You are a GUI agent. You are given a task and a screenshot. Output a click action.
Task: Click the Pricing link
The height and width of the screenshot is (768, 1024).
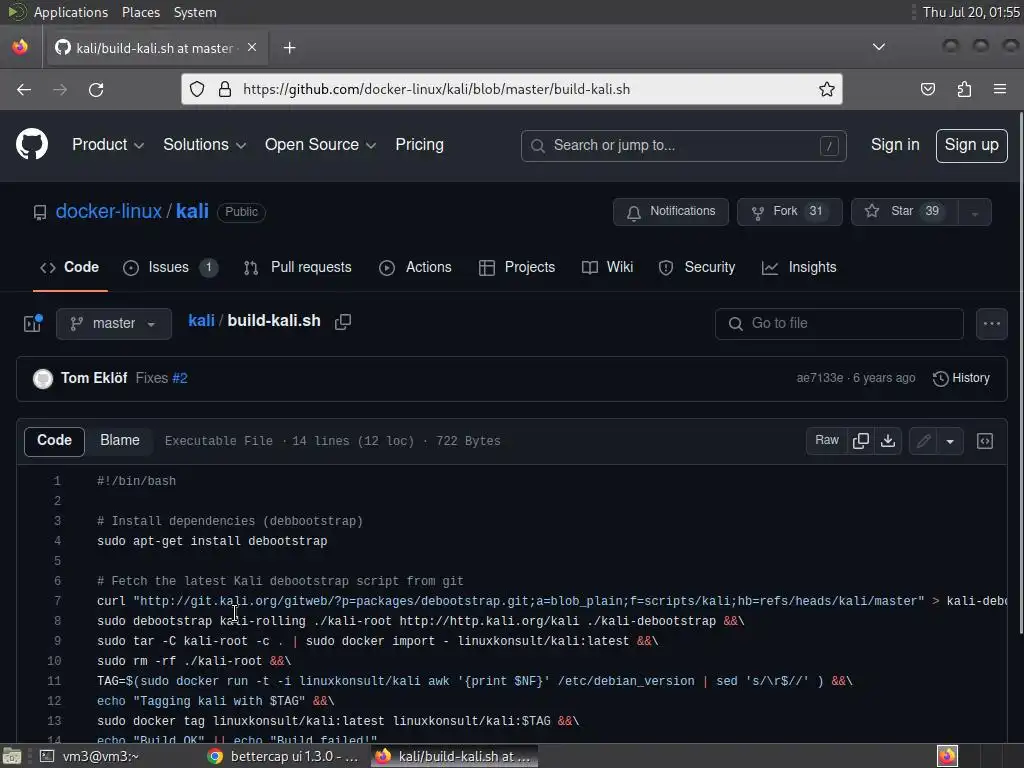click(x=419, y=144)
